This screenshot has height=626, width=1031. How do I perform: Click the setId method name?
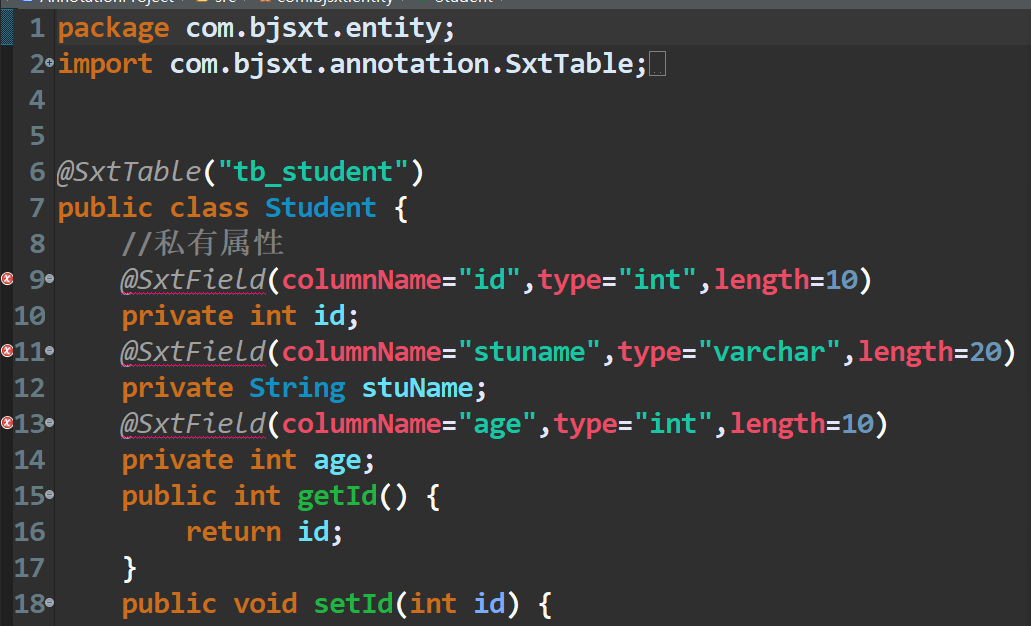coord(354,603)
